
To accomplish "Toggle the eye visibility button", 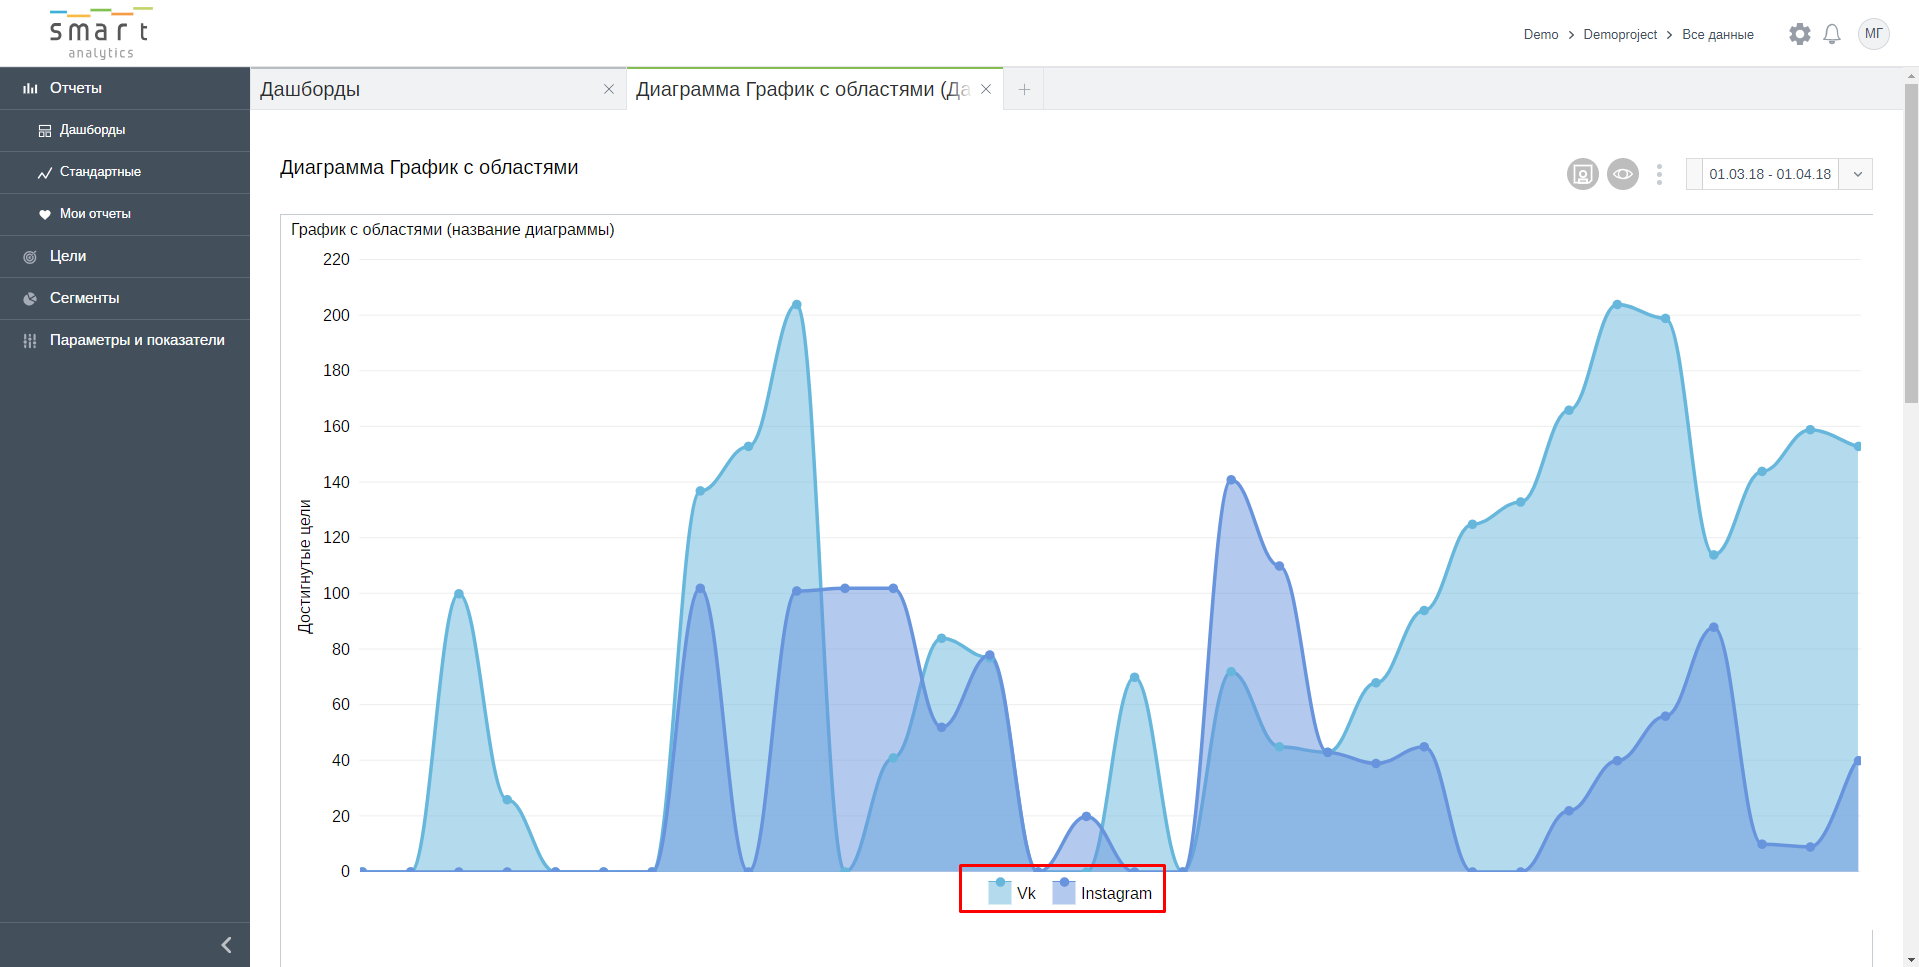I will [1622, 174].
